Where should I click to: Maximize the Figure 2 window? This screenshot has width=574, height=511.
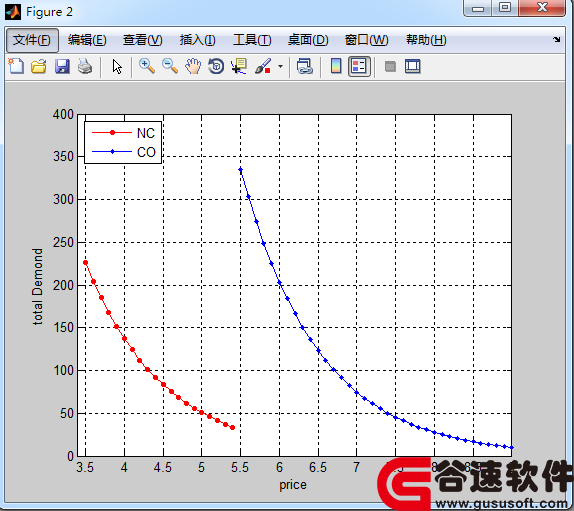coord(505,8)
